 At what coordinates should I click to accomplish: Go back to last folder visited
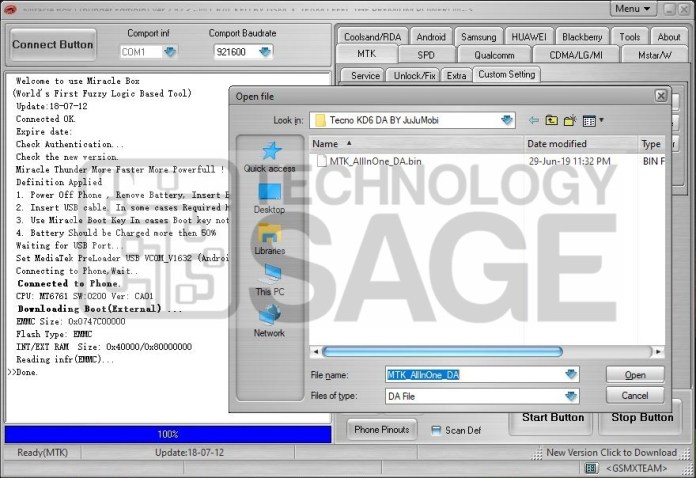(x=534, y=120)
